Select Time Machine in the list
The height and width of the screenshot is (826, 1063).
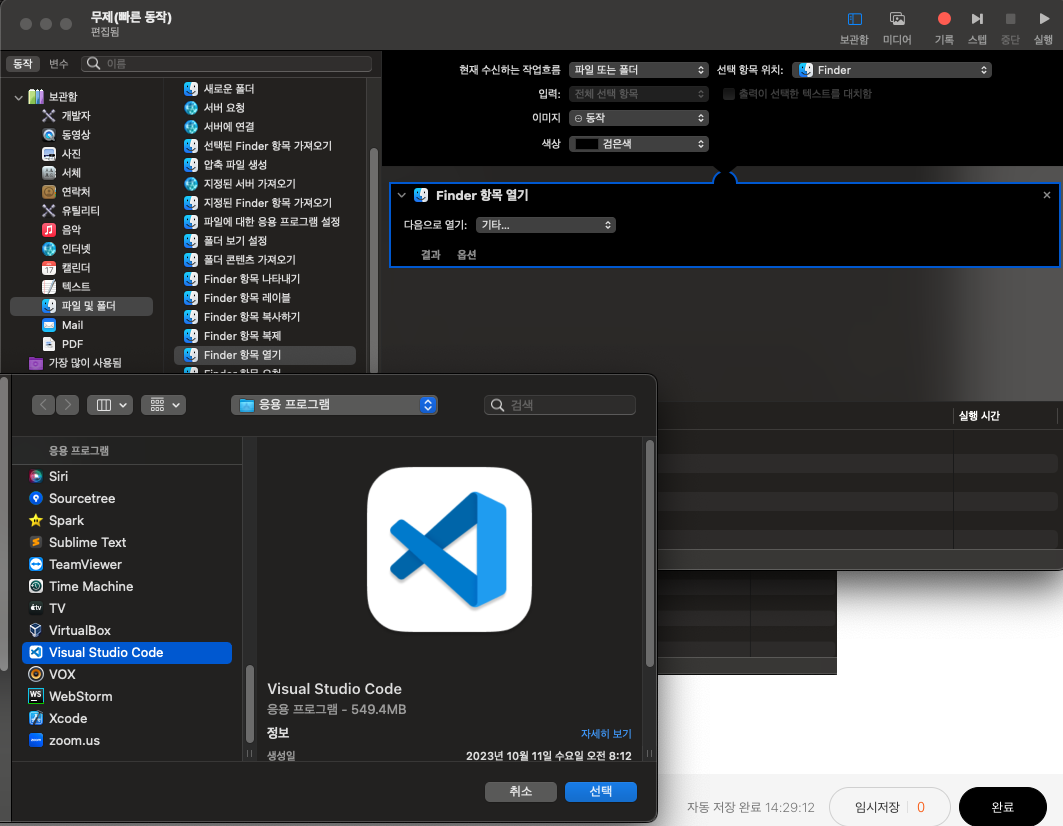pos(127,587)
